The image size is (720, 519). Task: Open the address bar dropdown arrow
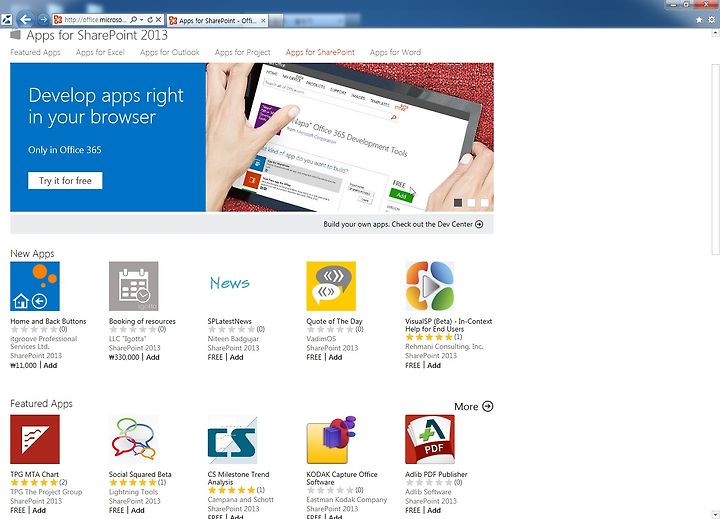[x=142, y=20]
